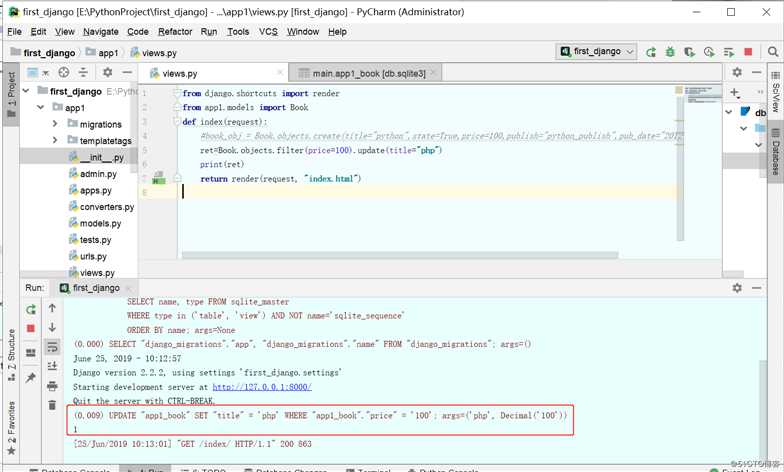Open models.py in project tree
Image resolution: width=784 pixels, height=472 pixels.
[94, 223]
